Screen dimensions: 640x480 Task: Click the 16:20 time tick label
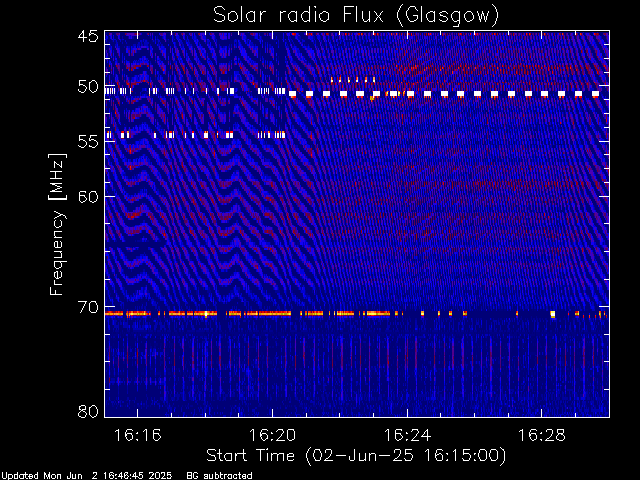[x=272, y=435]
